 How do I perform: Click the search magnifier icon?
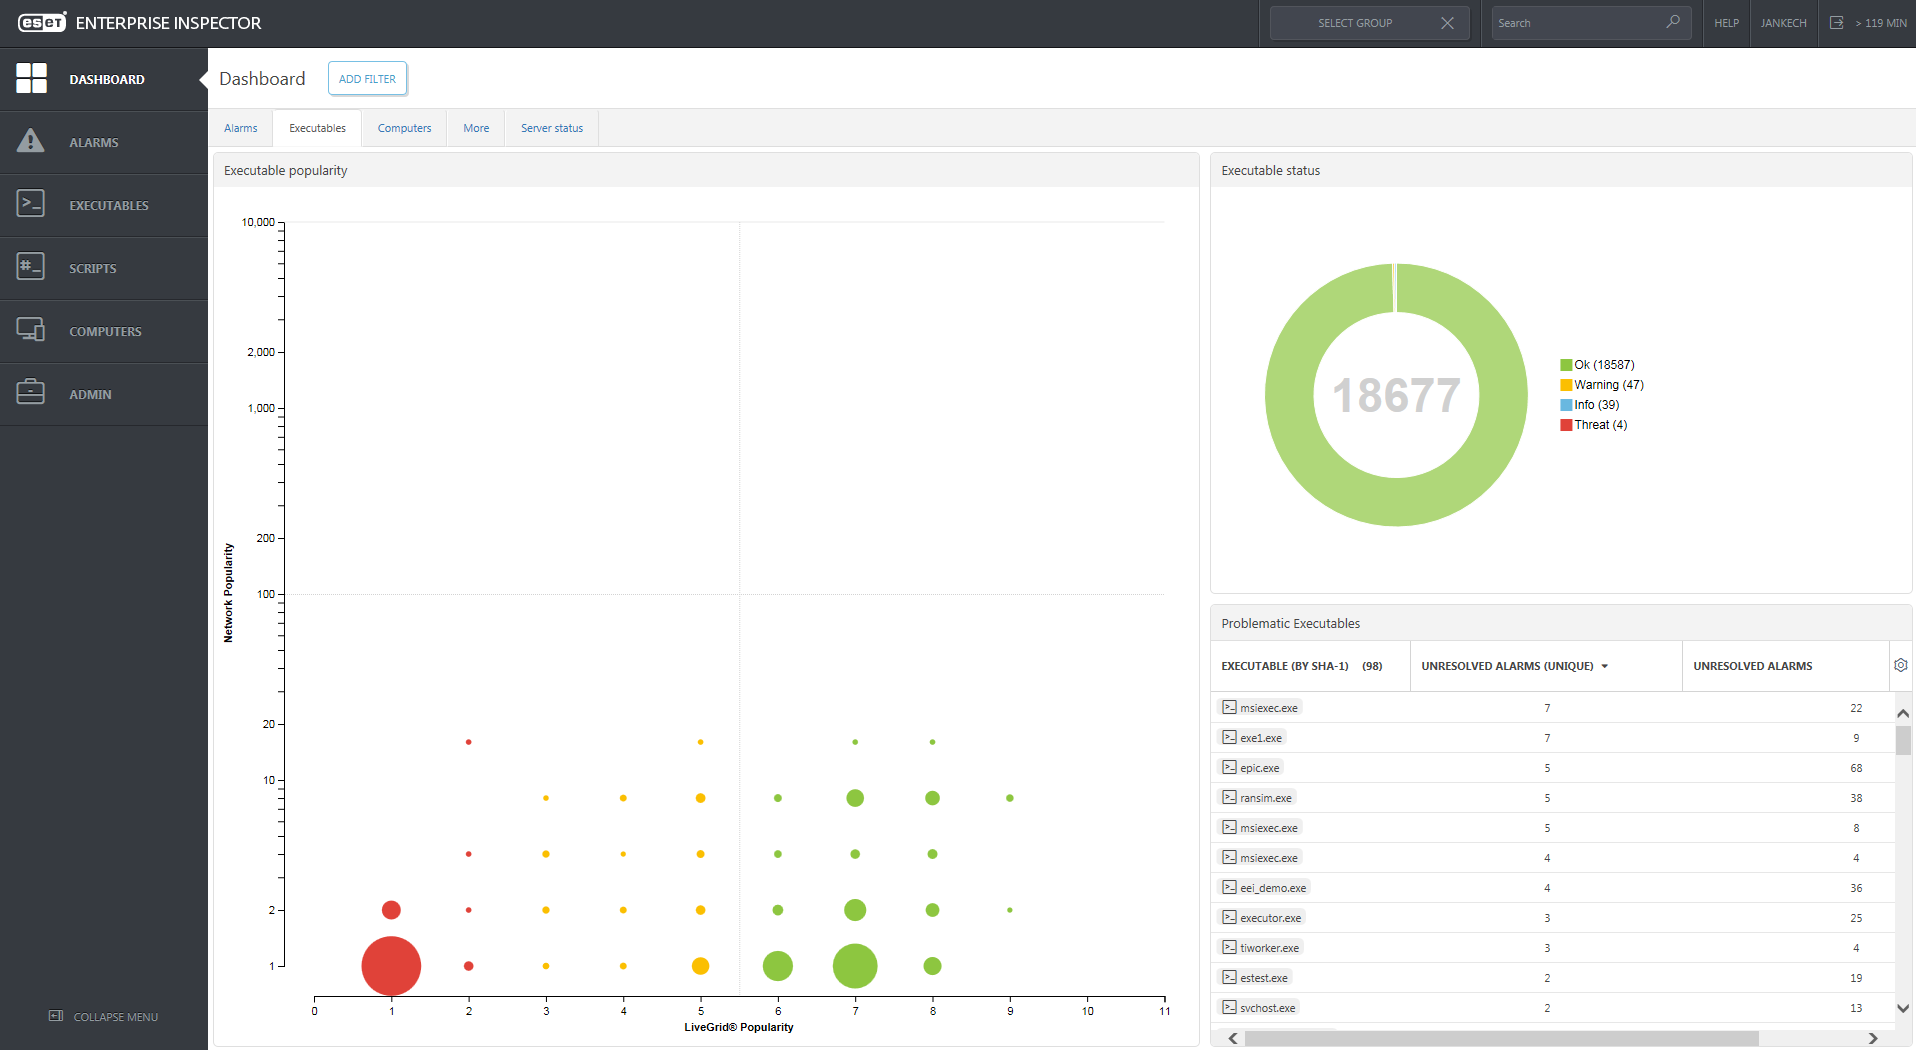(1673, 22)
